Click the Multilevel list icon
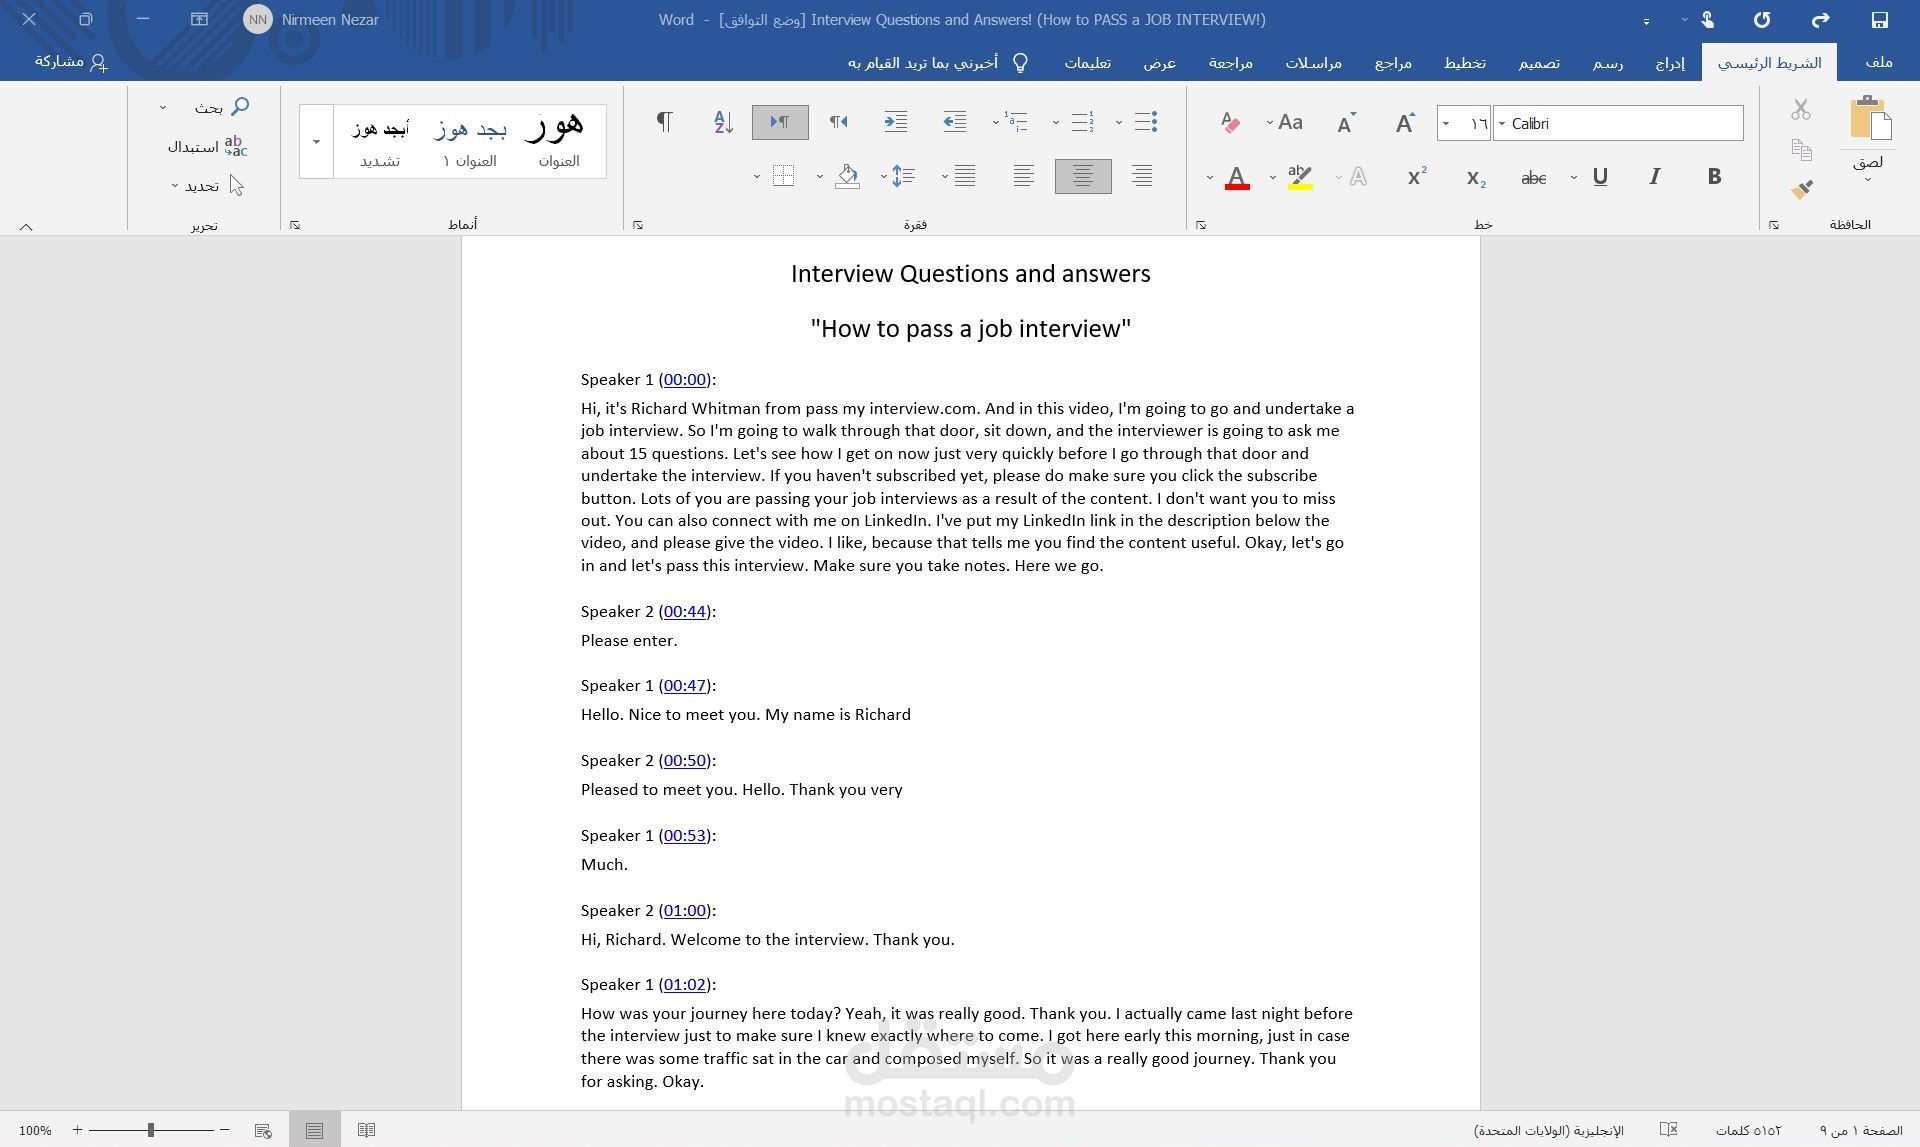Image resolution: width=1920 pixels, height=1147 pixels. coord(1016,122)
